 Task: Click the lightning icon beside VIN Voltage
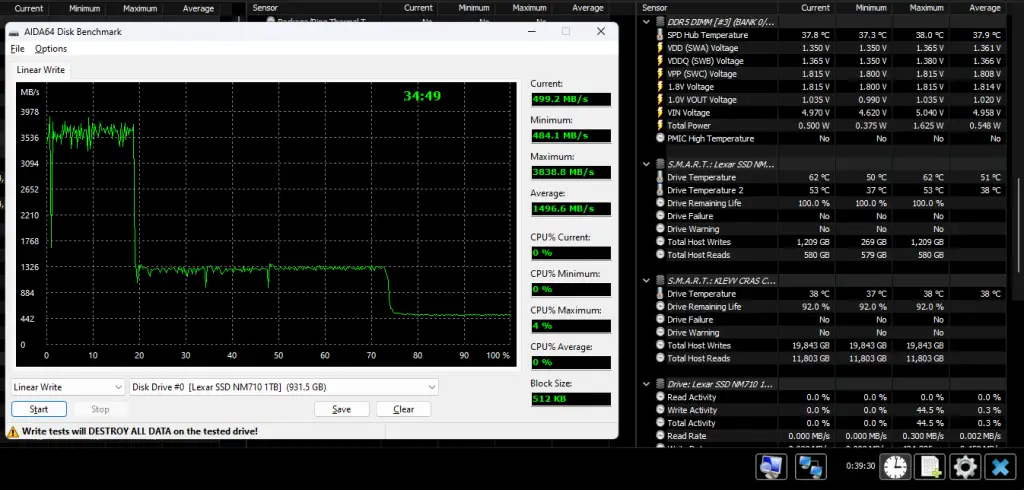pyautogui.click(x=660, y=113)
